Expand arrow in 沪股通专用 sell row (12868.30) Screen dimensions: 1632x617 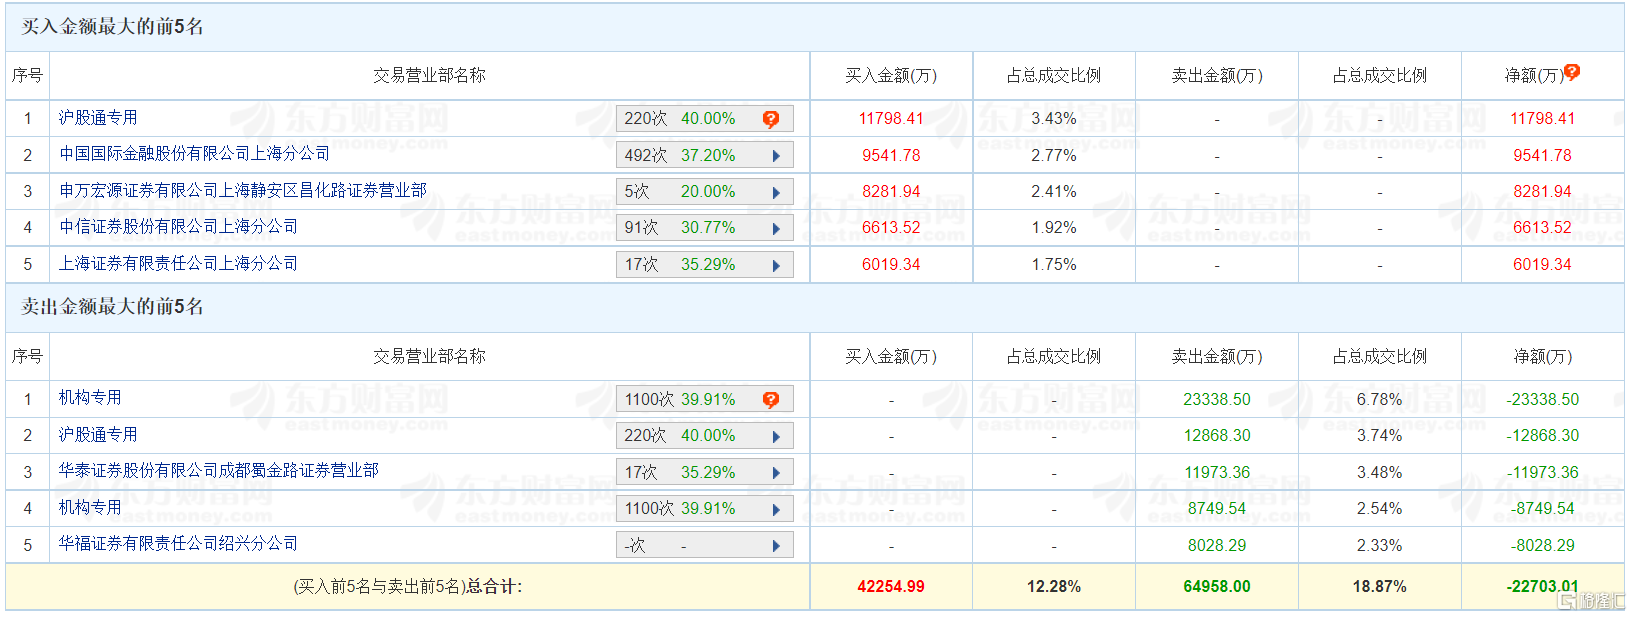[776, 436]
